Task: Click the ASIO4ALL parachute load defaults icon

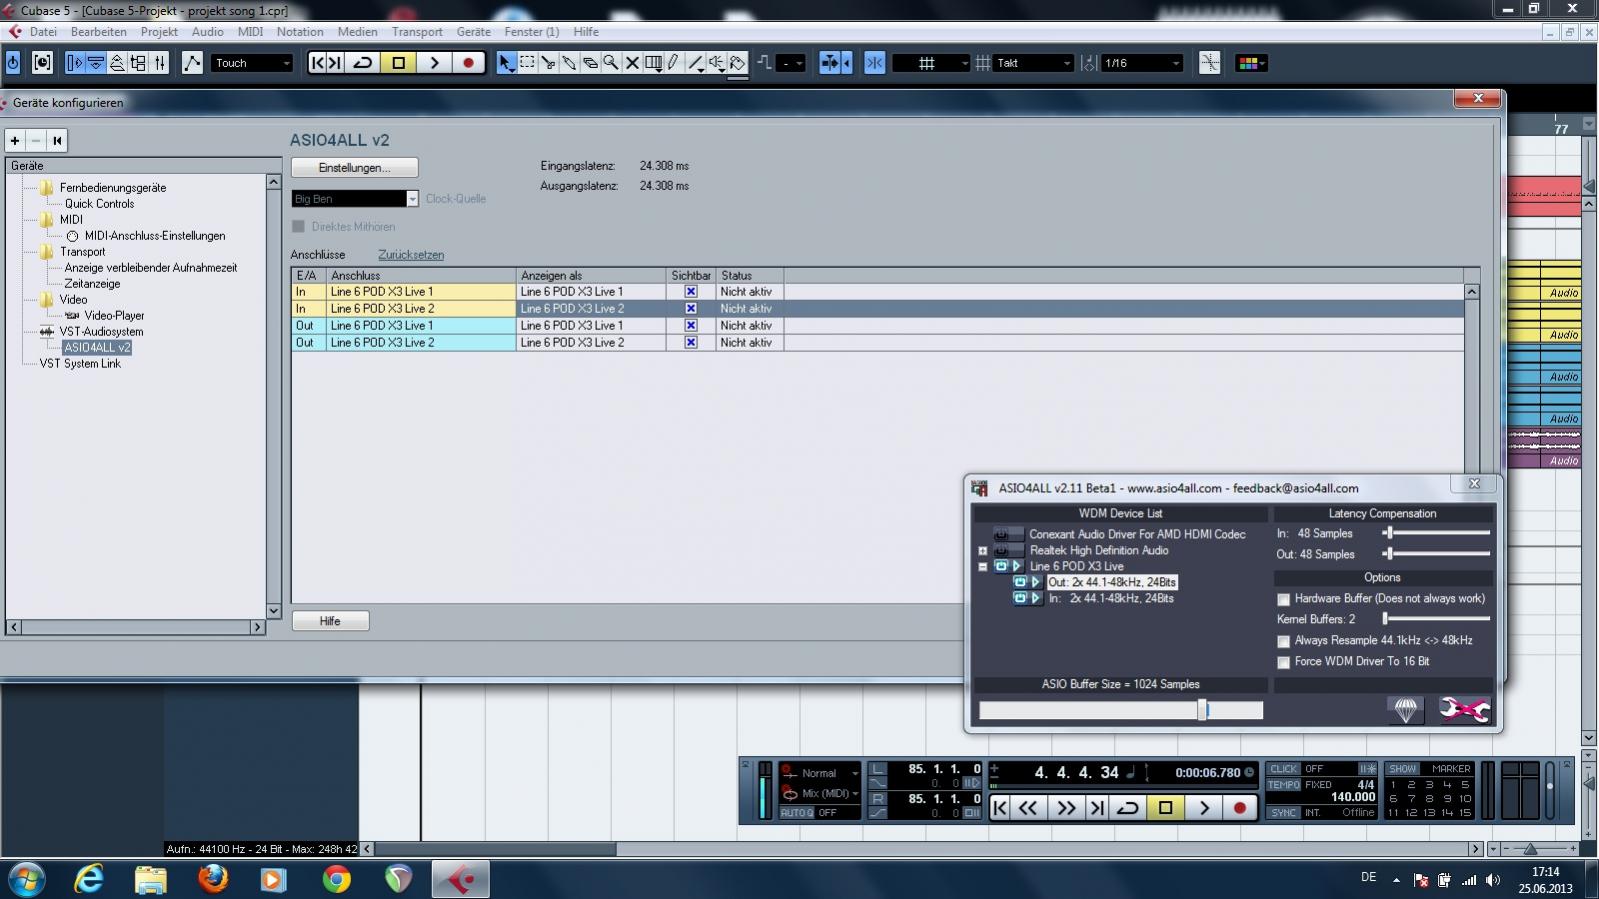Action: point(1406,709)
